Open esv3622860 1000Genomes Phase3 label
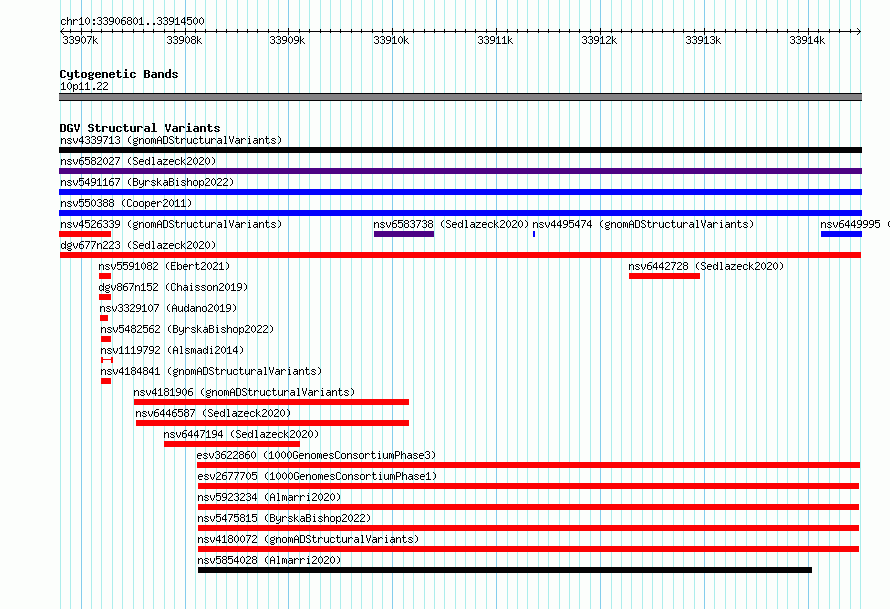 316,455
